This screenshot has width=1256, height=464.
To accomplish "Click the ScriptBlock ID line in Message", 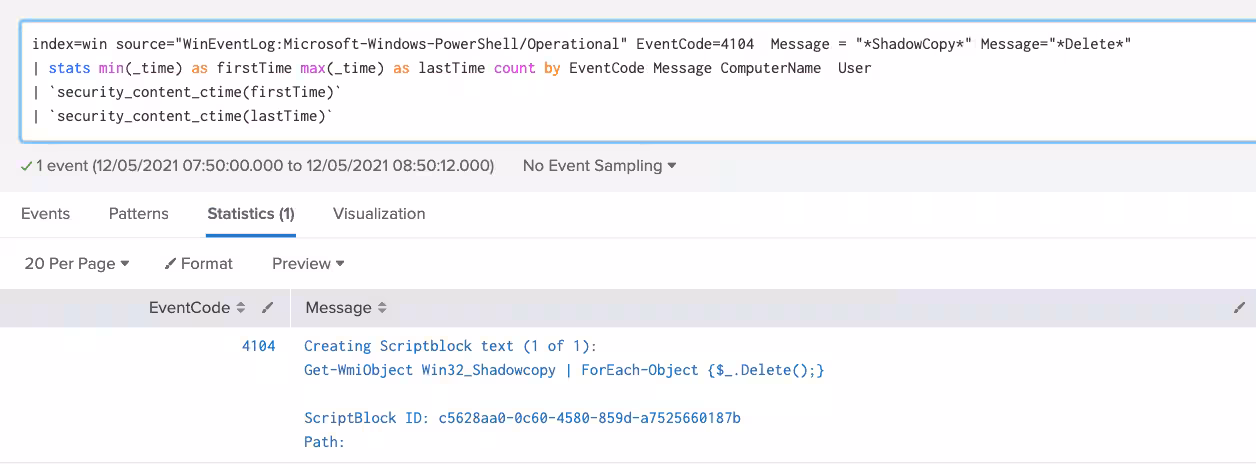I will tap(522, 417).
